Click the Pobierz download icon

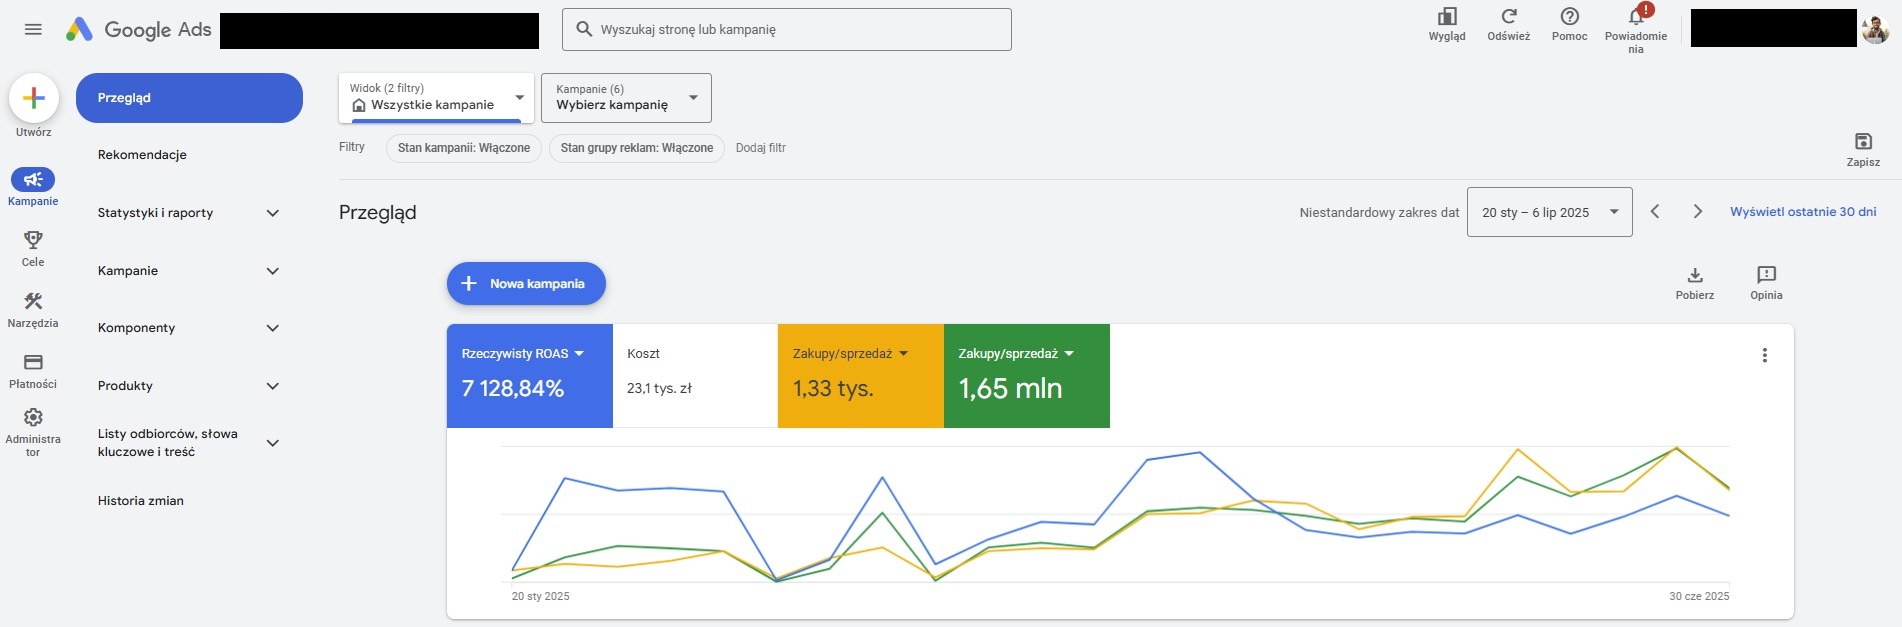(1695, 275)
